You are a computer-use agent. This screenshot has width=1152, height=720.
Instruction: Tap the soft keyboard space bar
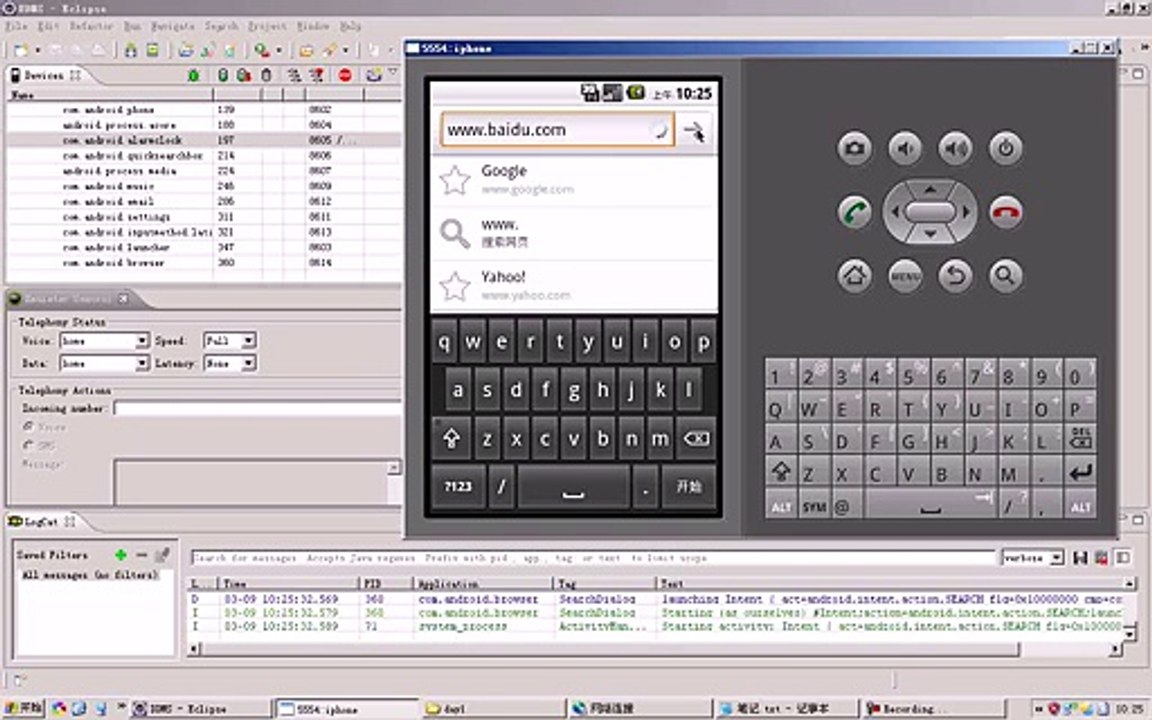(x=573, y=486)
